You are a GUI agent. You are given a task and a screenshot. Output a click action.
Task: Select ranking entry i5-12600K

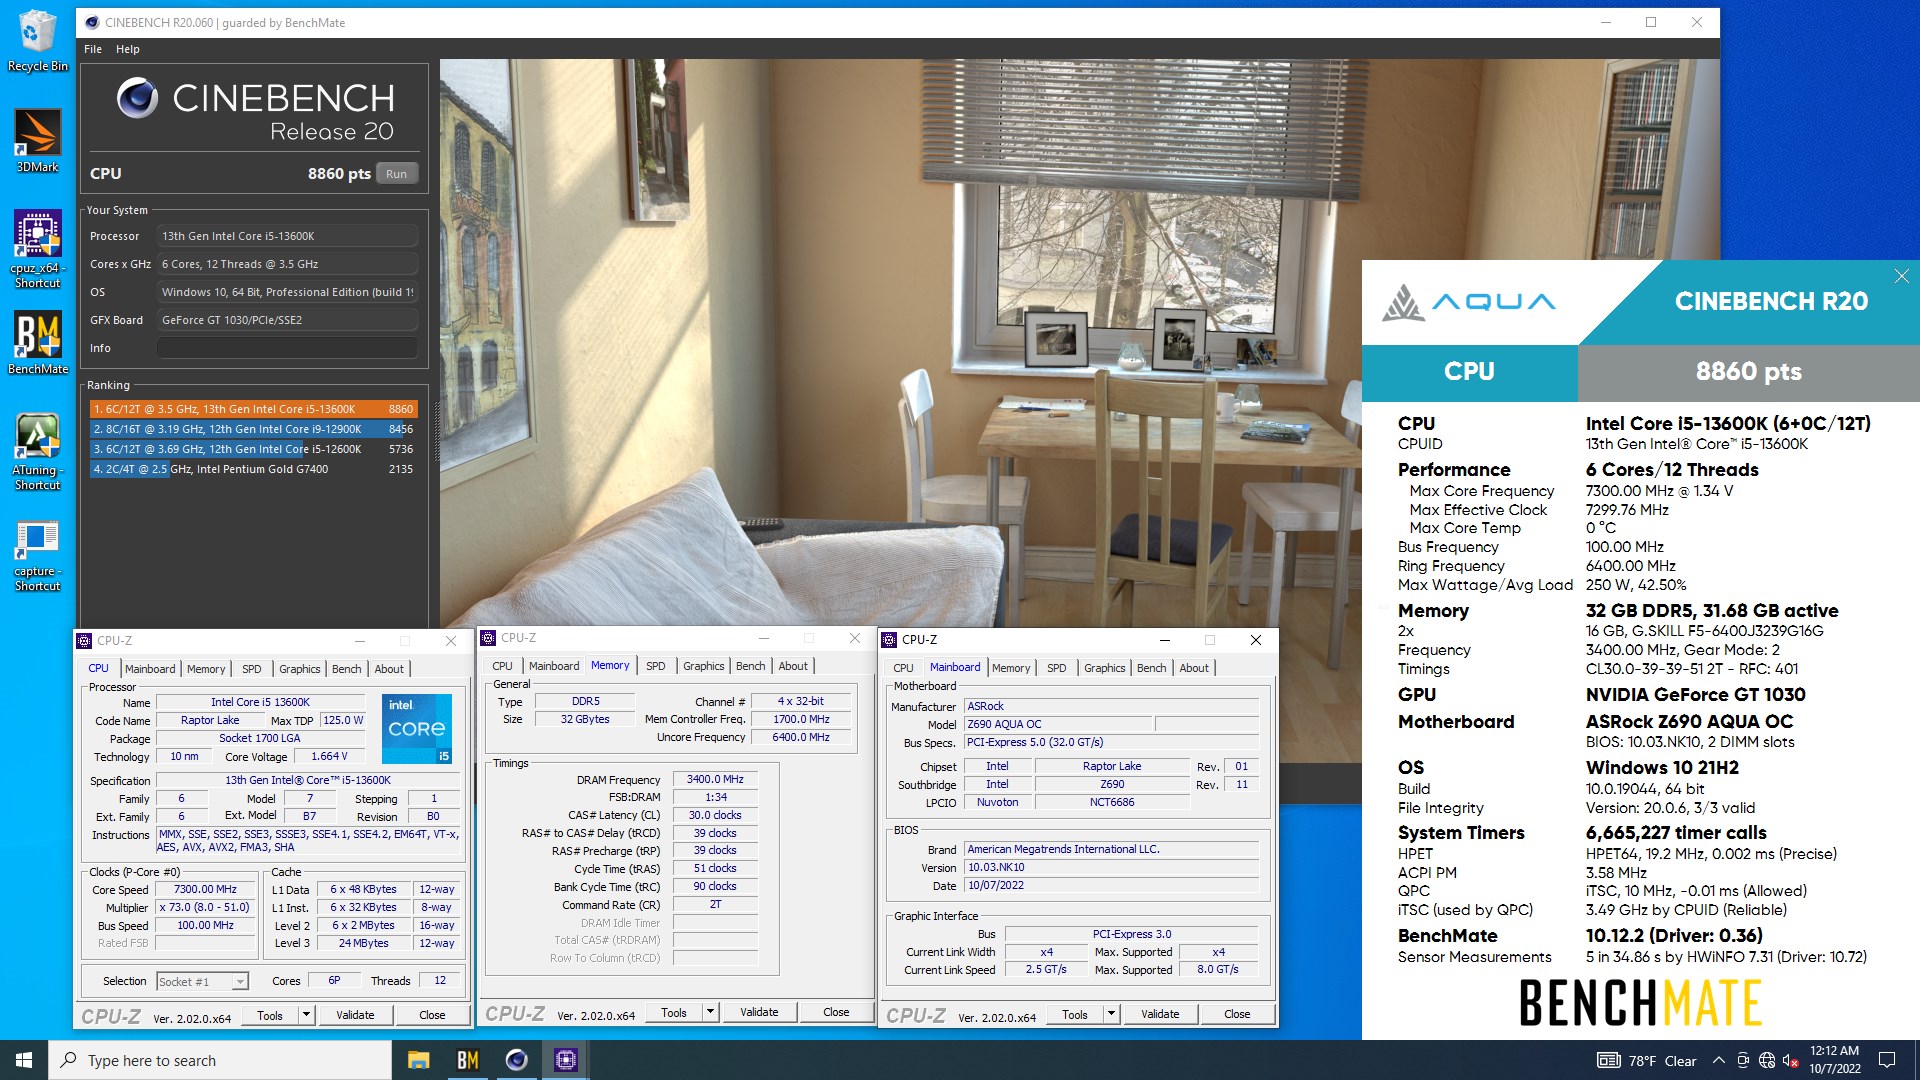click(x=253, y=449)
